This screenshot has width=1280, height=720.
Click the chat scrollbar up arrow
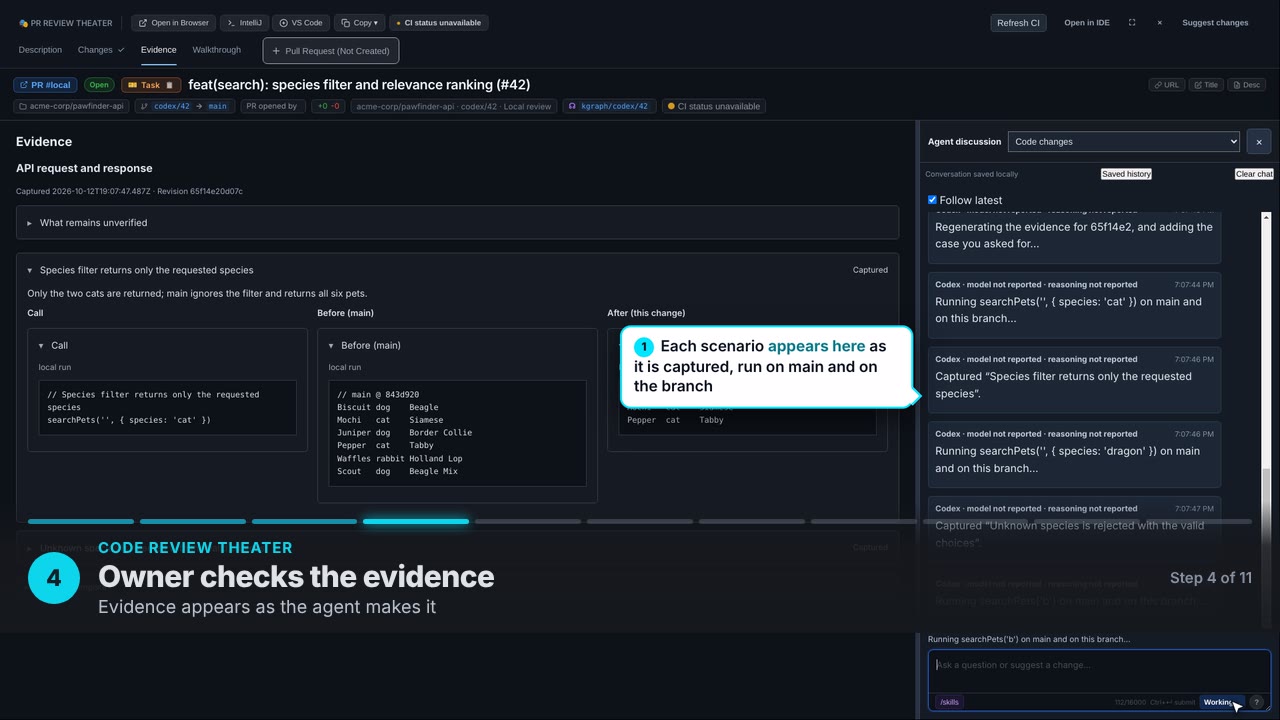1265,217
